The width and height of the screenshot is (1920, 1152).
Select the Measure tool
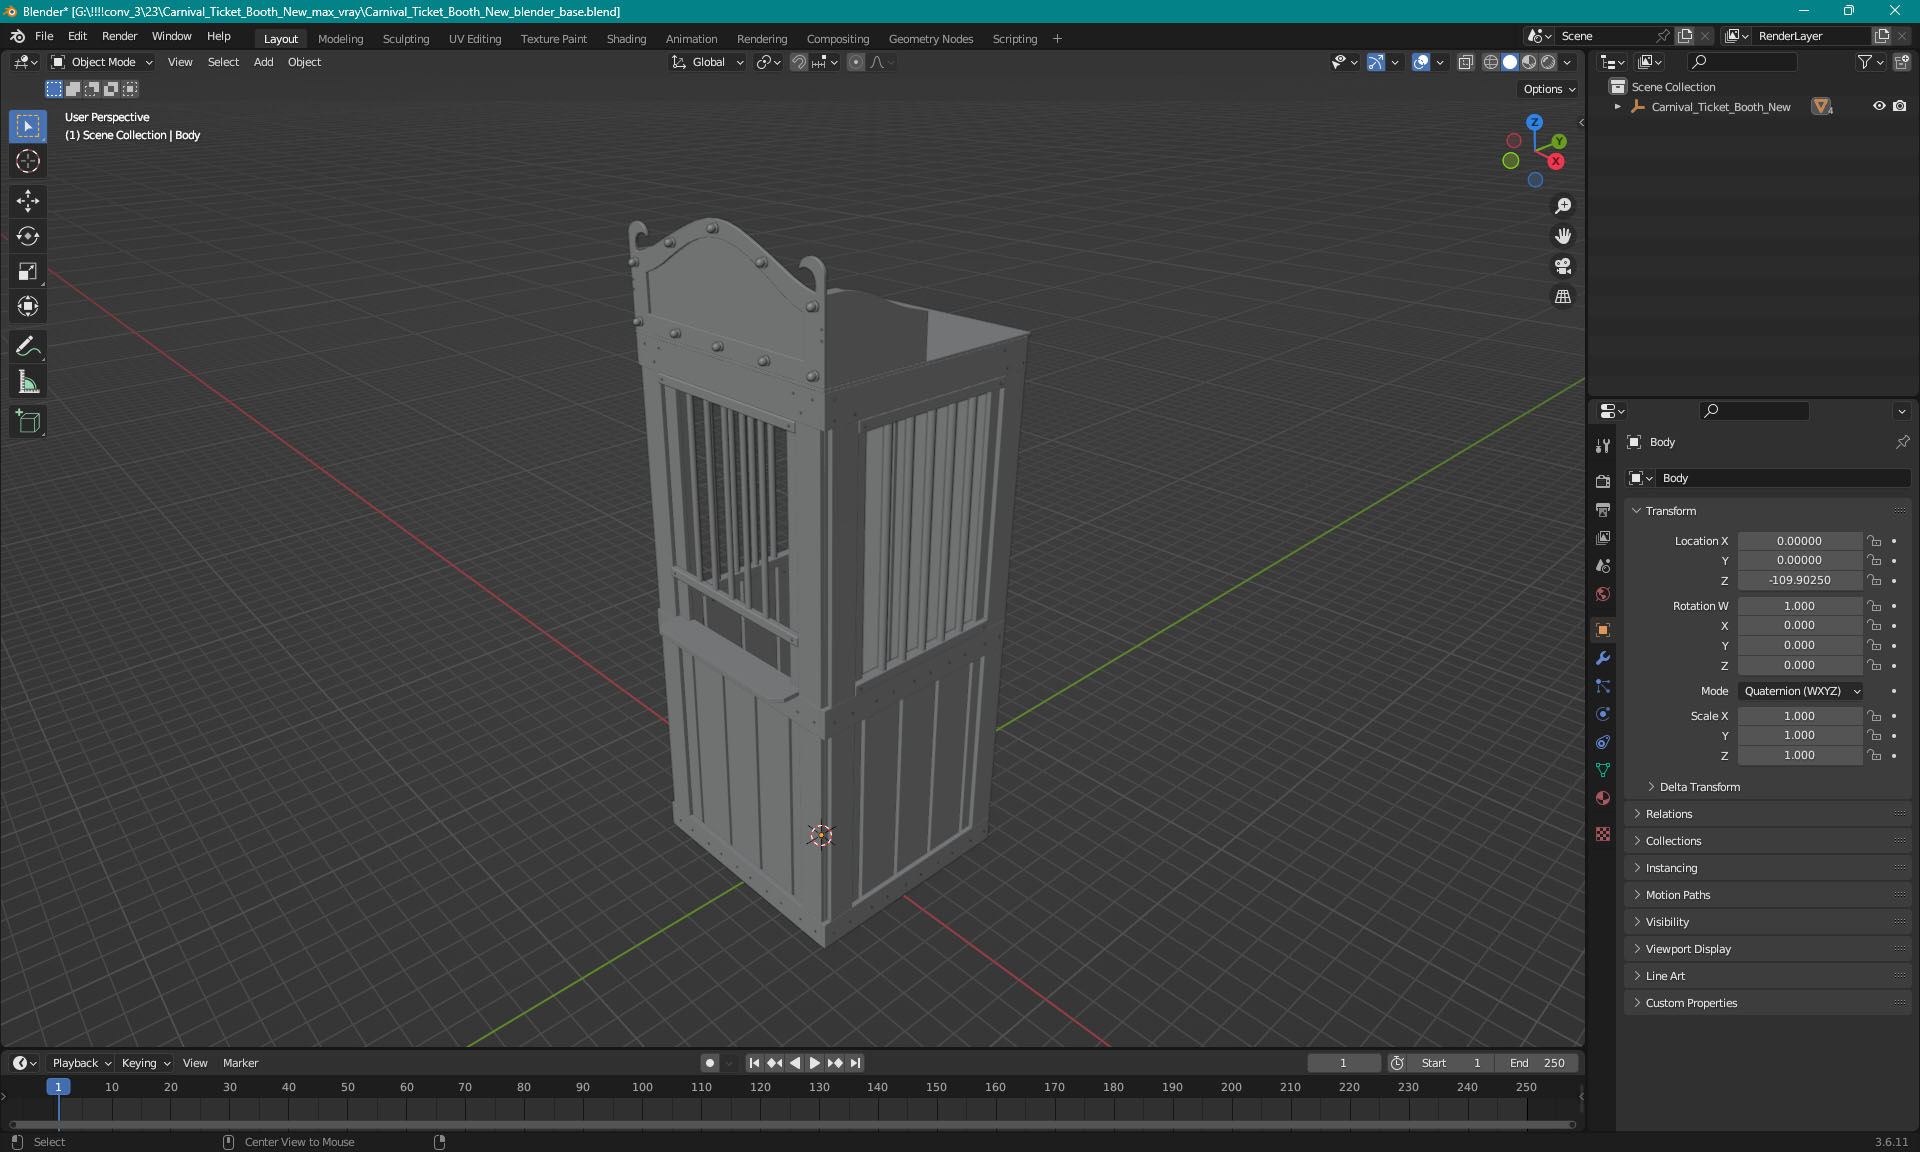[x=28, y=382]
